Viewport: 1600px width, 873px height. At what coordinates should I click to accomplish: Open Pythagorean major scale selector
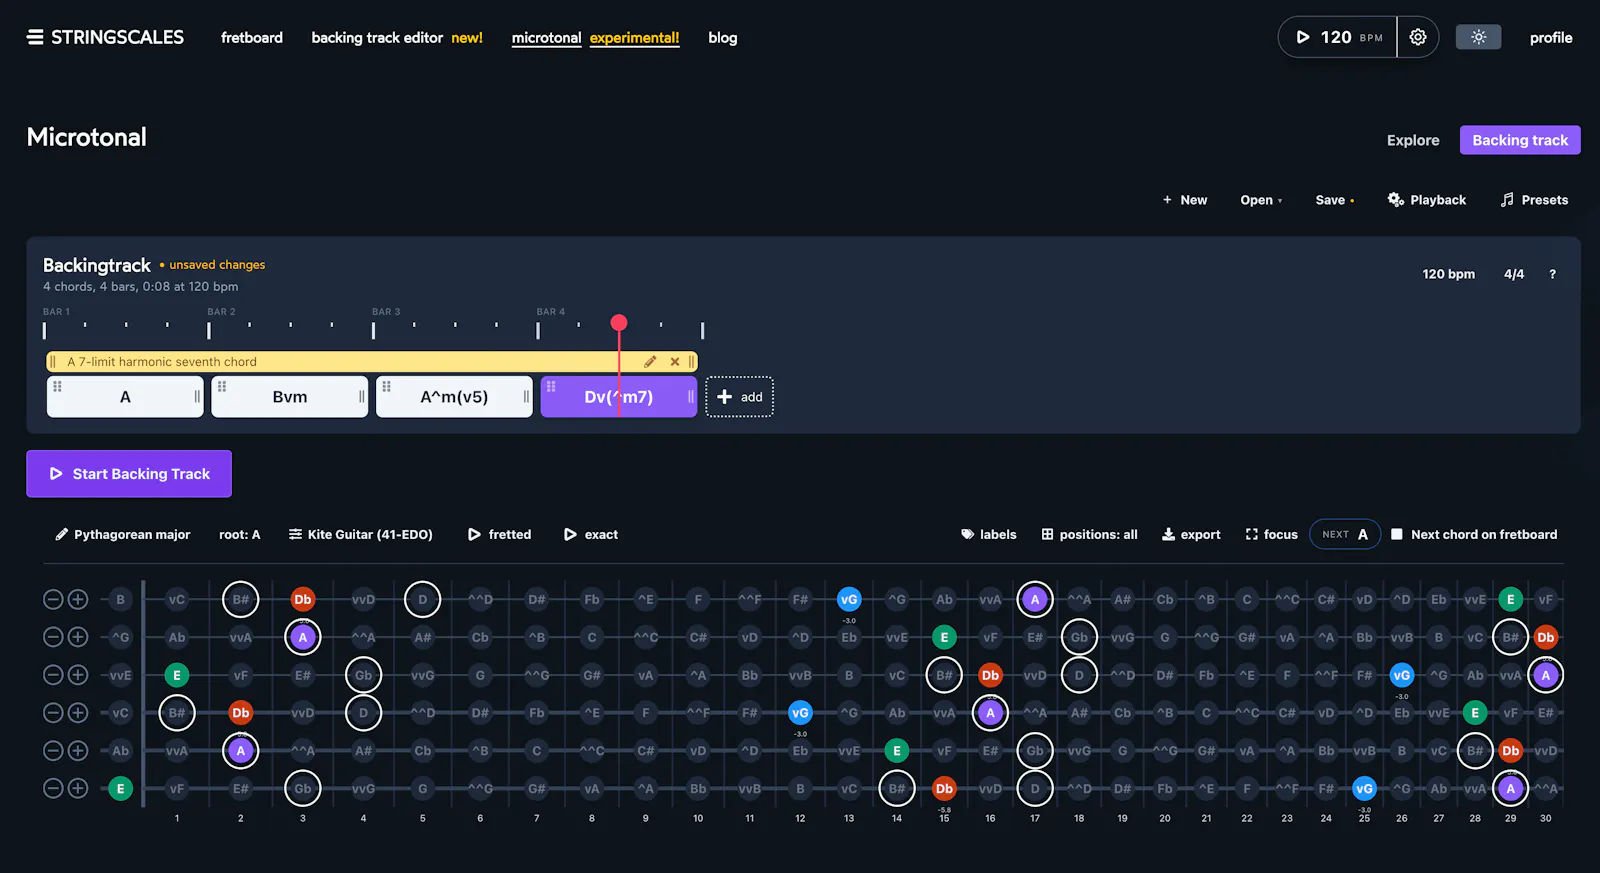122,535
